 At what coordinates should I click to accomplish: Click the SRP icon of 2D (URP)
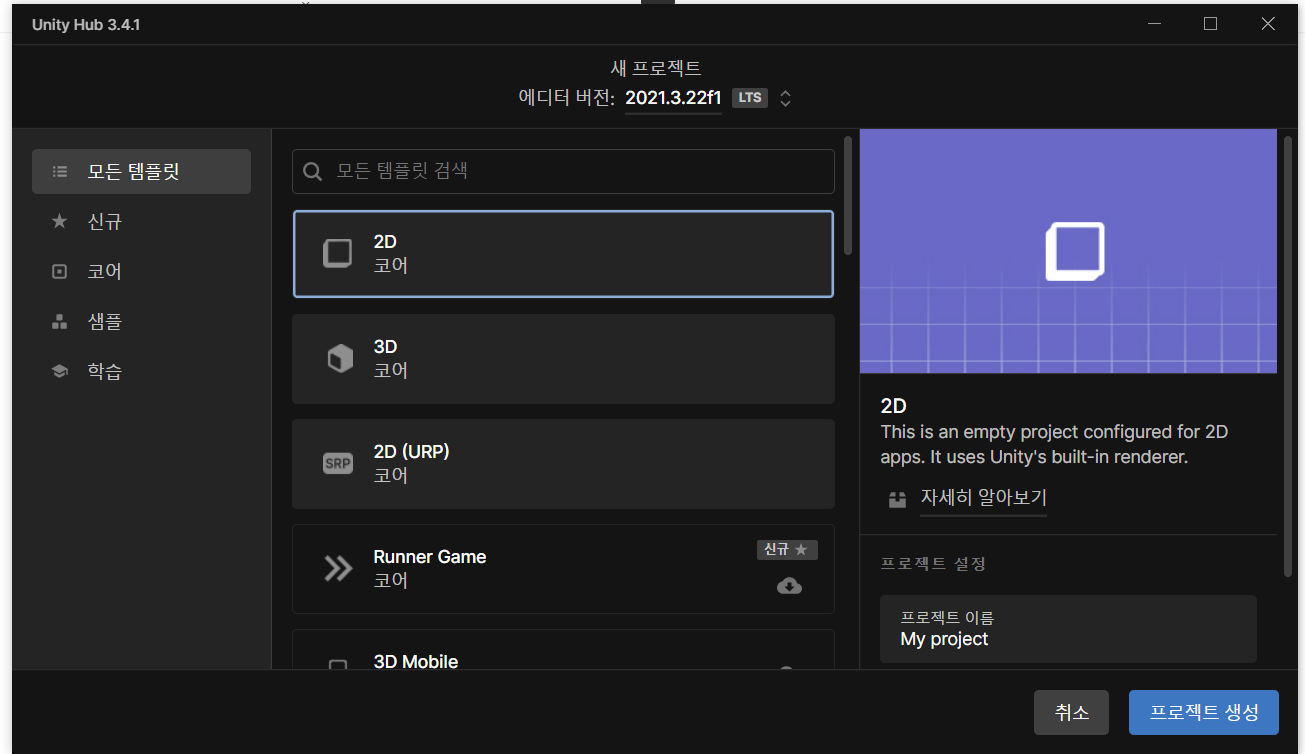(338, 463)
